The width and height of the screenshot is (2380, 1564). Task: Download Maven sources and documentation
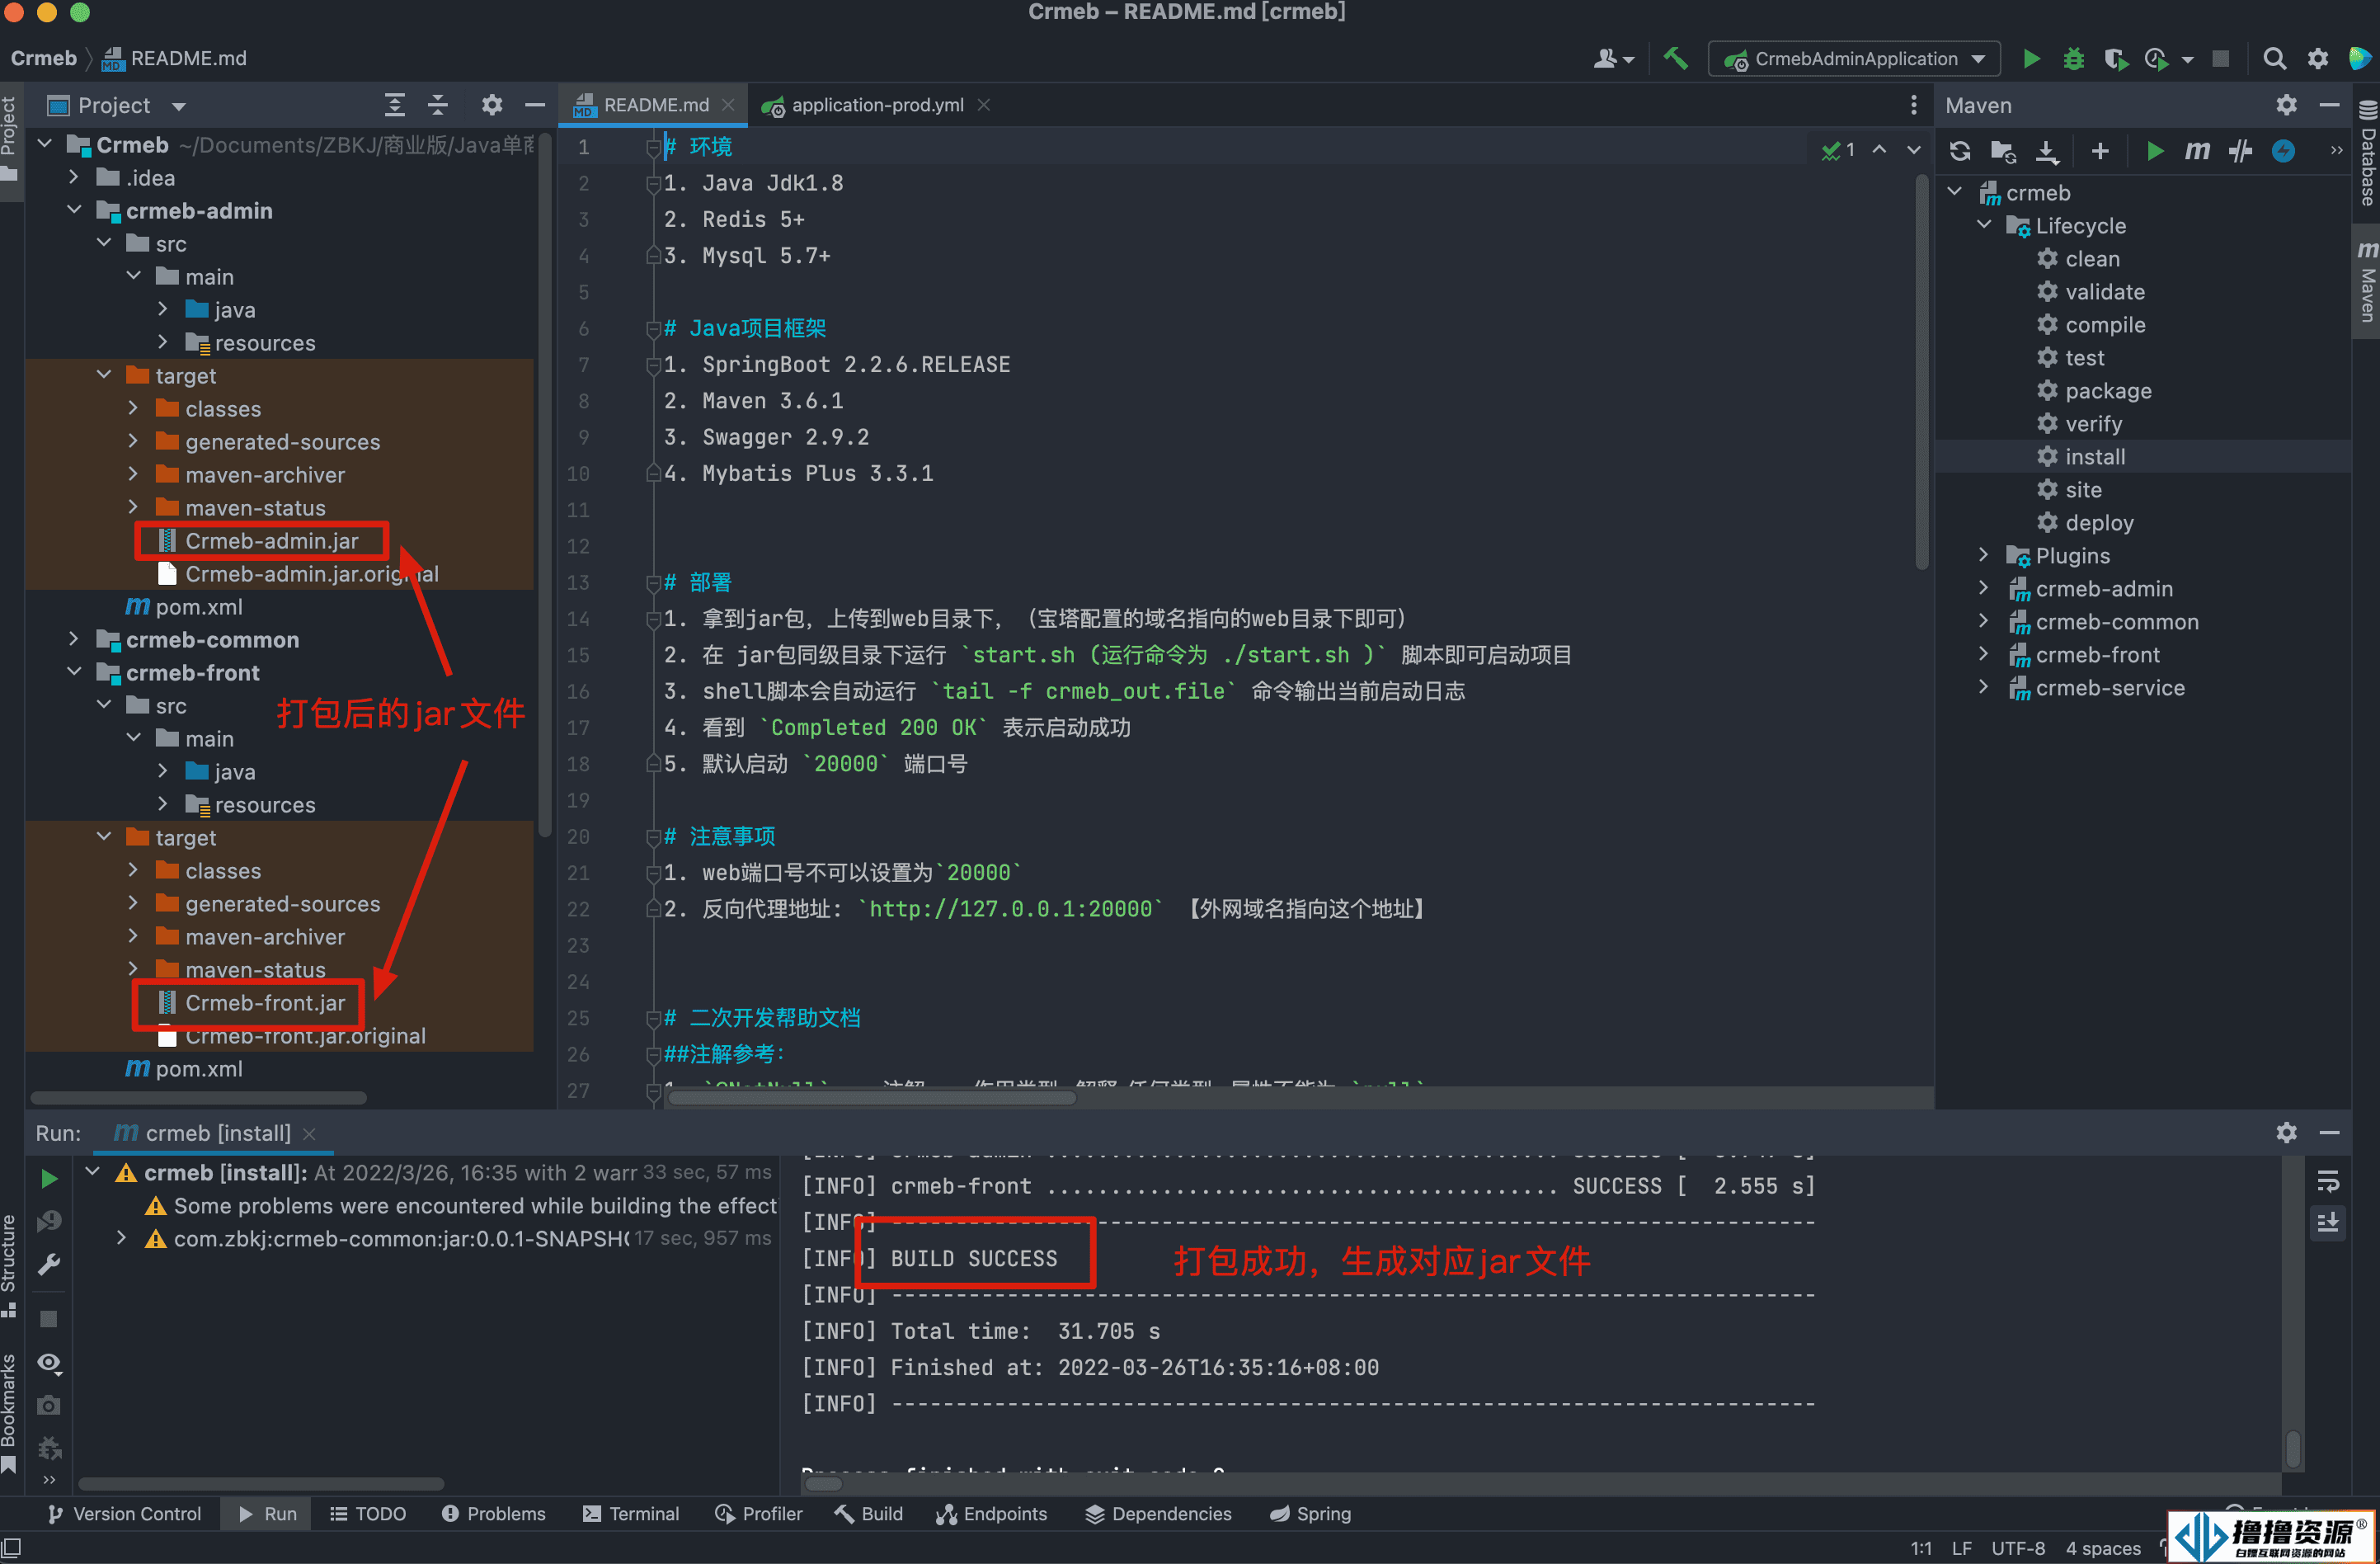[2047, 151]
